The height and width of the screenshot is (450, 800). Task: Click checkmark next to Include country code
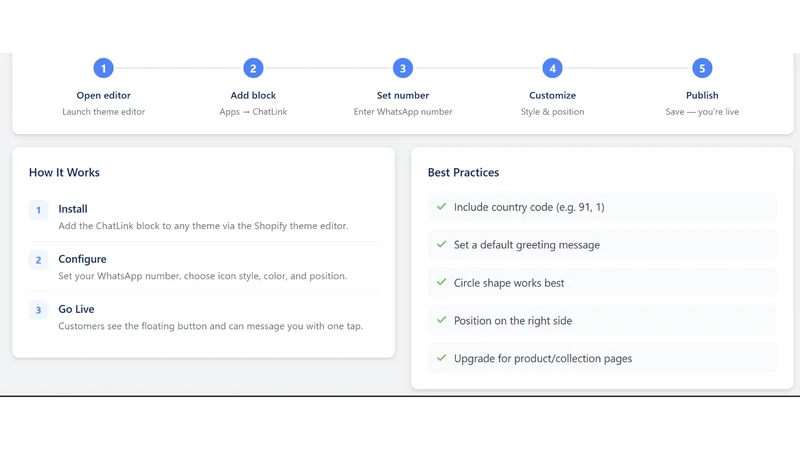442,207
